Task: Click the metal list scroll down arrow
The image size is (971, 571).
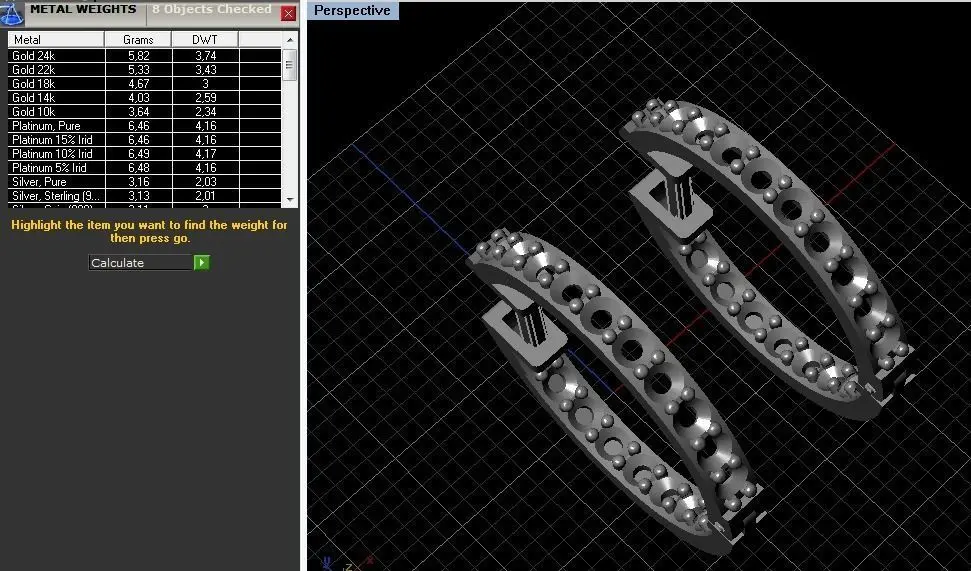Action: coord(290,199)
